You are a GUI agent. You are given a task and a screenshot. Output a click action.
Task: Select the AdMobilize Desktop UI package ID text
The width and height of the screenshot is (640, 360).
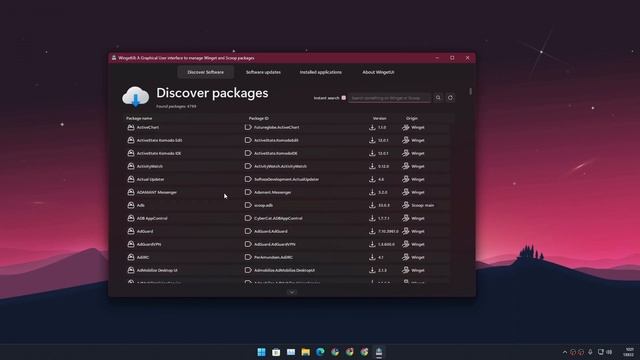click(284, 270)
